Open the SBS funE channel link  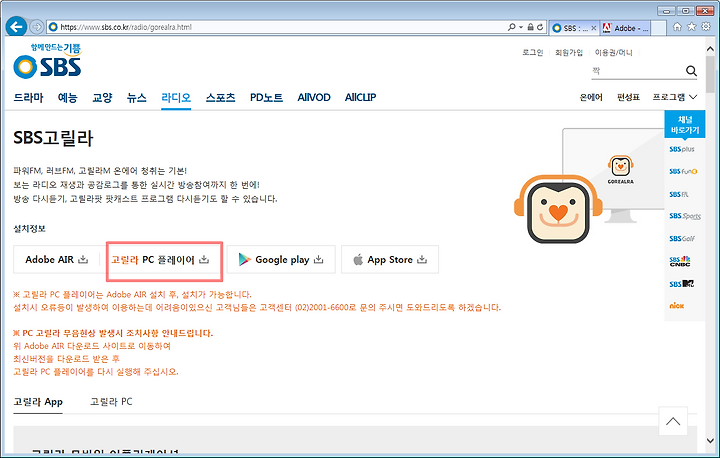click(683, 171)
